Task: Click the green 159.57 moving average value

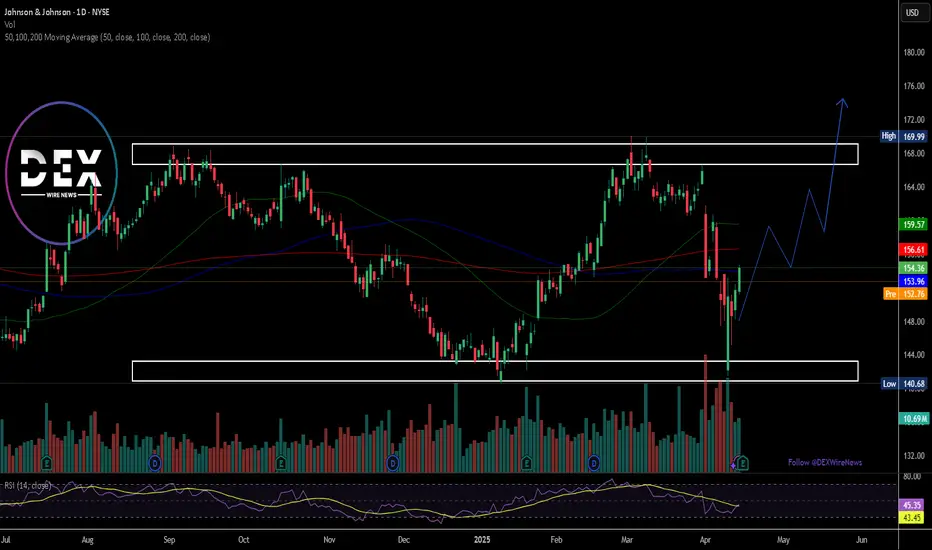Action: coord(914,224)
